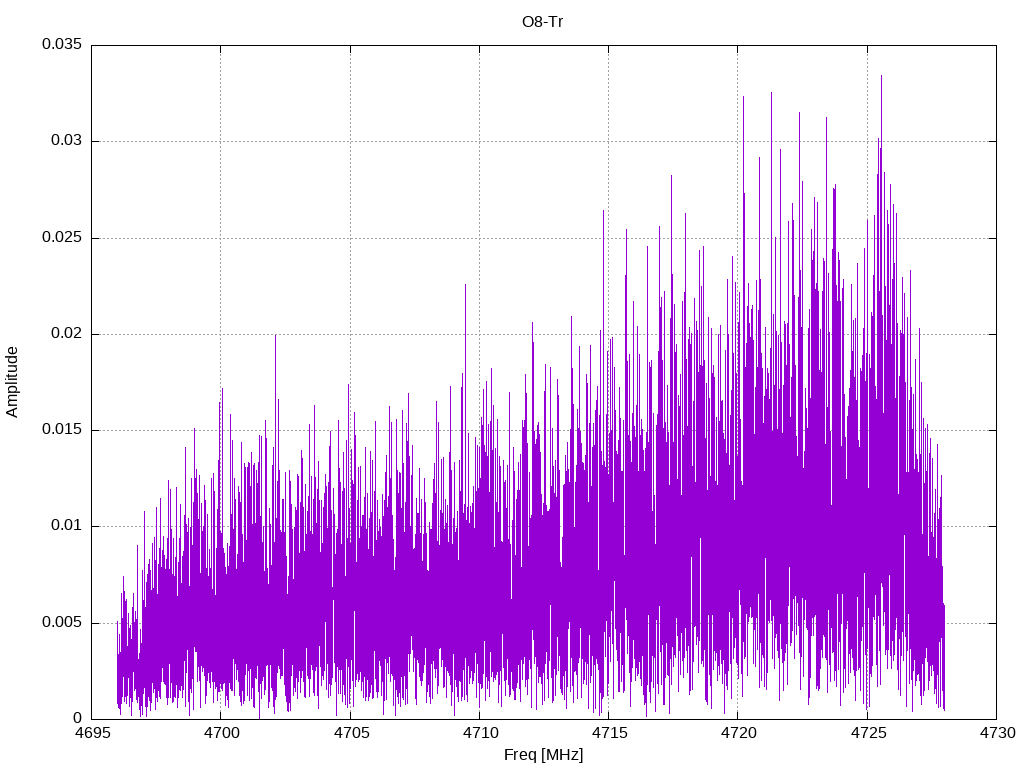The height and width of the screenshot is (768, 1024).
Task: Click the y-axis tick label 0.02
Action: [67, 334]
